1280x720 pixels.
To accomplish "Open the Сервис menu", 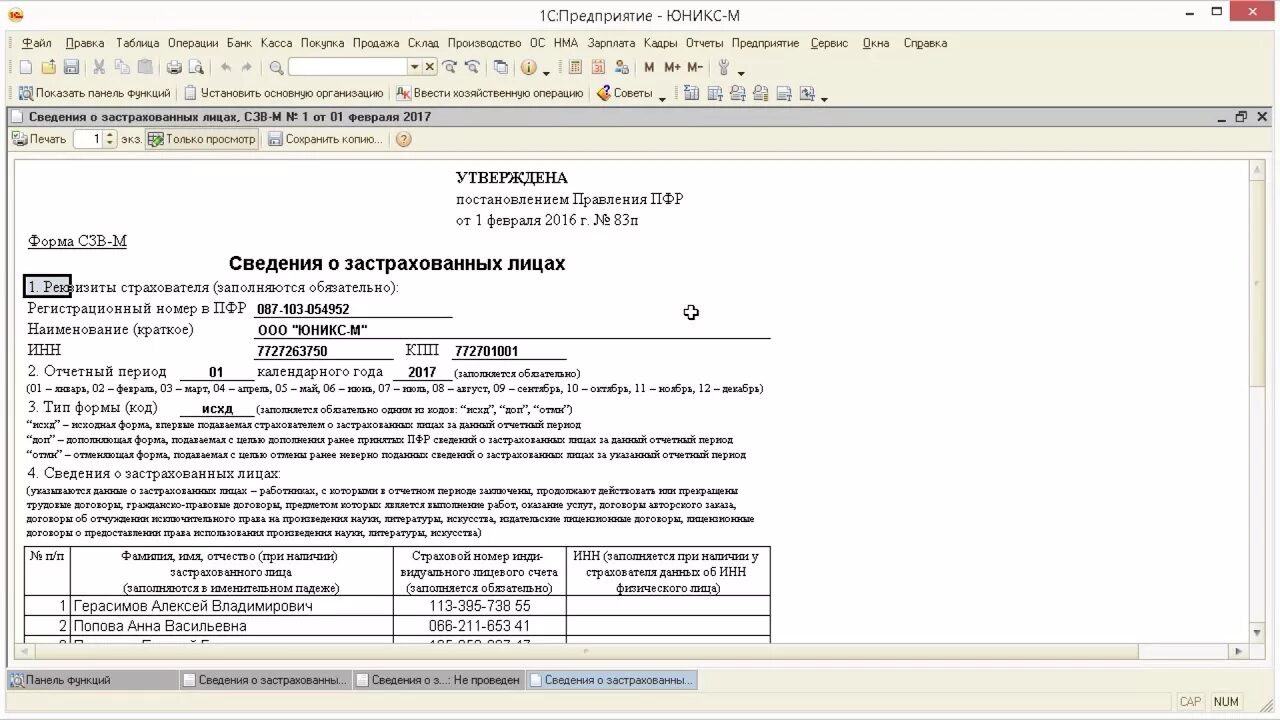I will pyautogui.click(x=829, y=43).
